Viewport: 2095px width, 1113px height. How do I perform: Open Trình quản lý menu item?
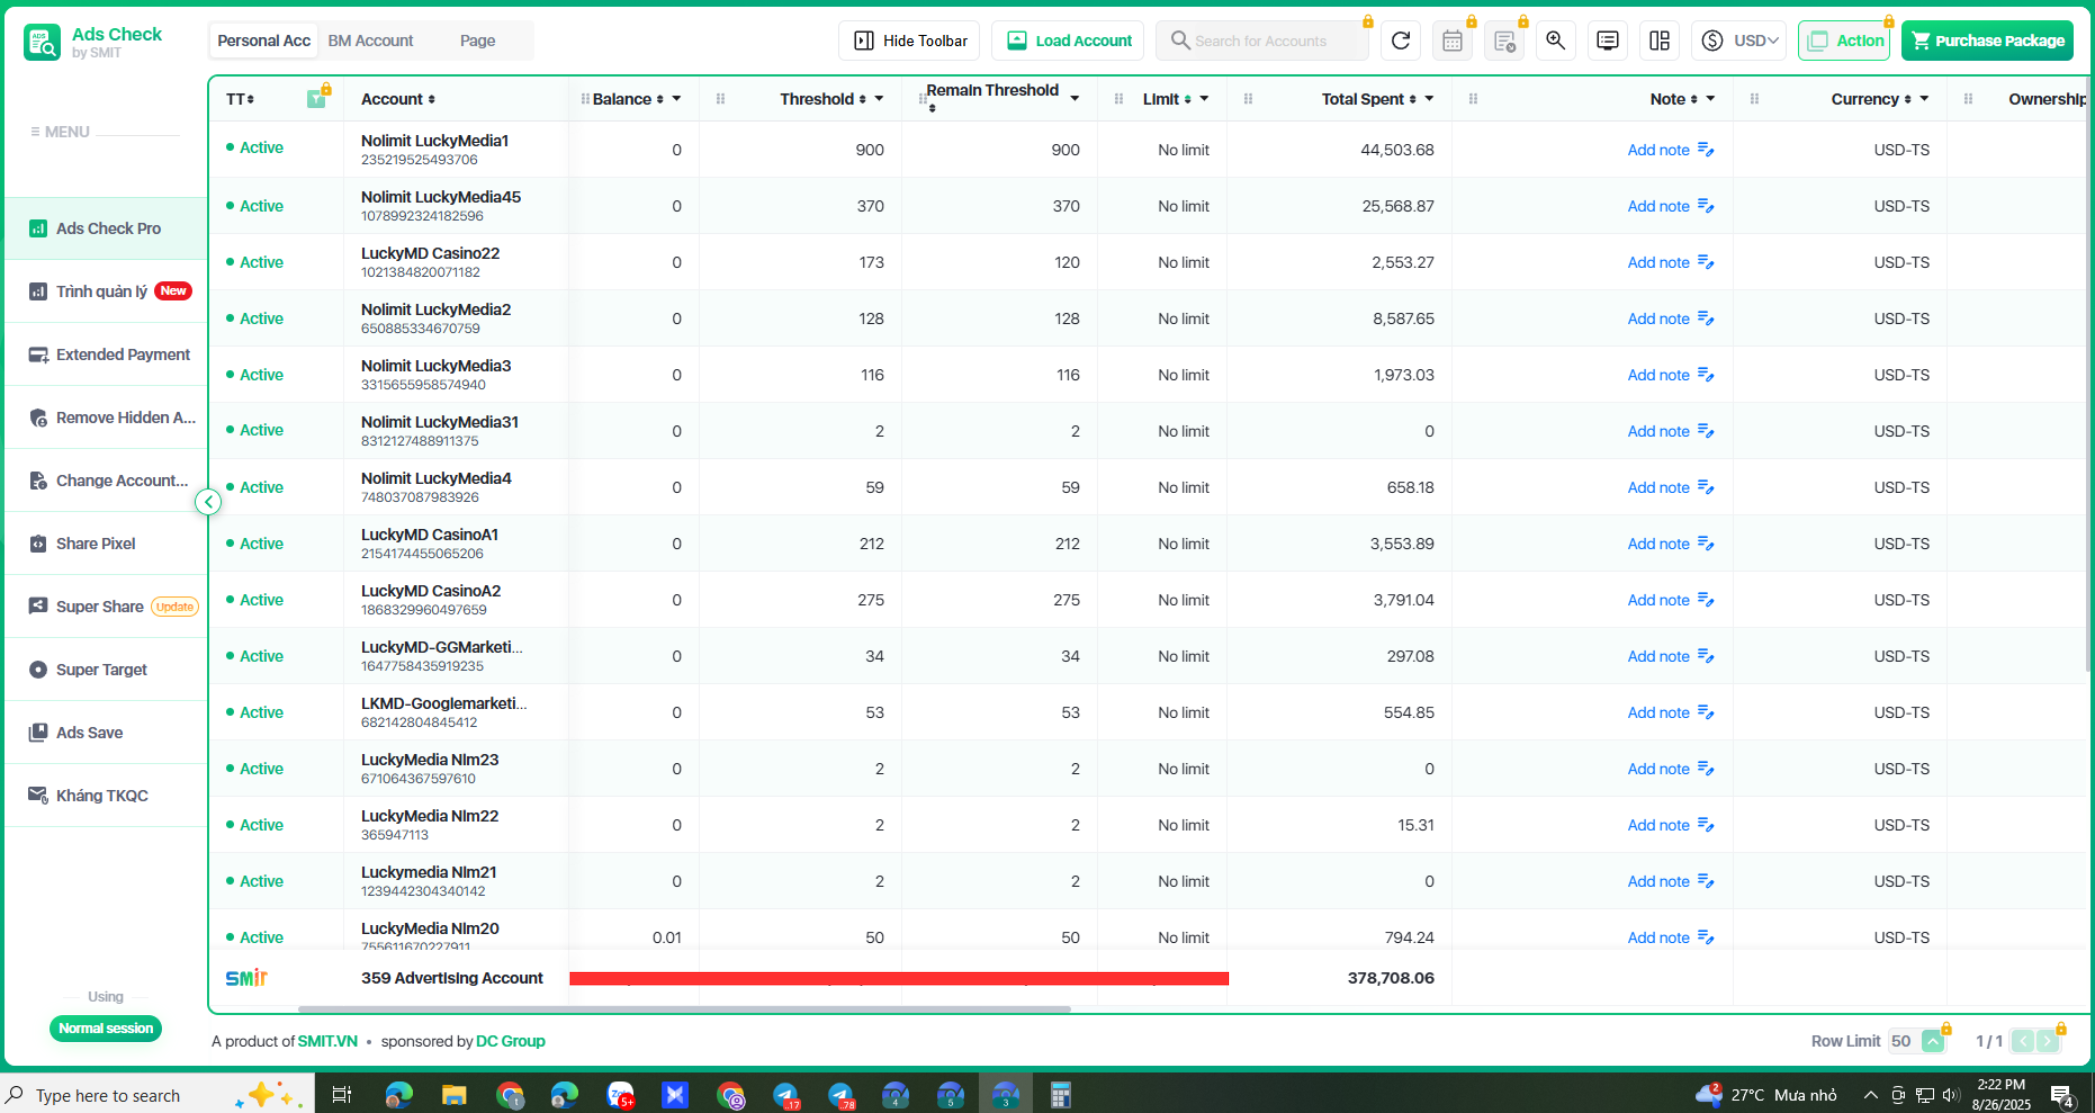click(x=106, y=291)
